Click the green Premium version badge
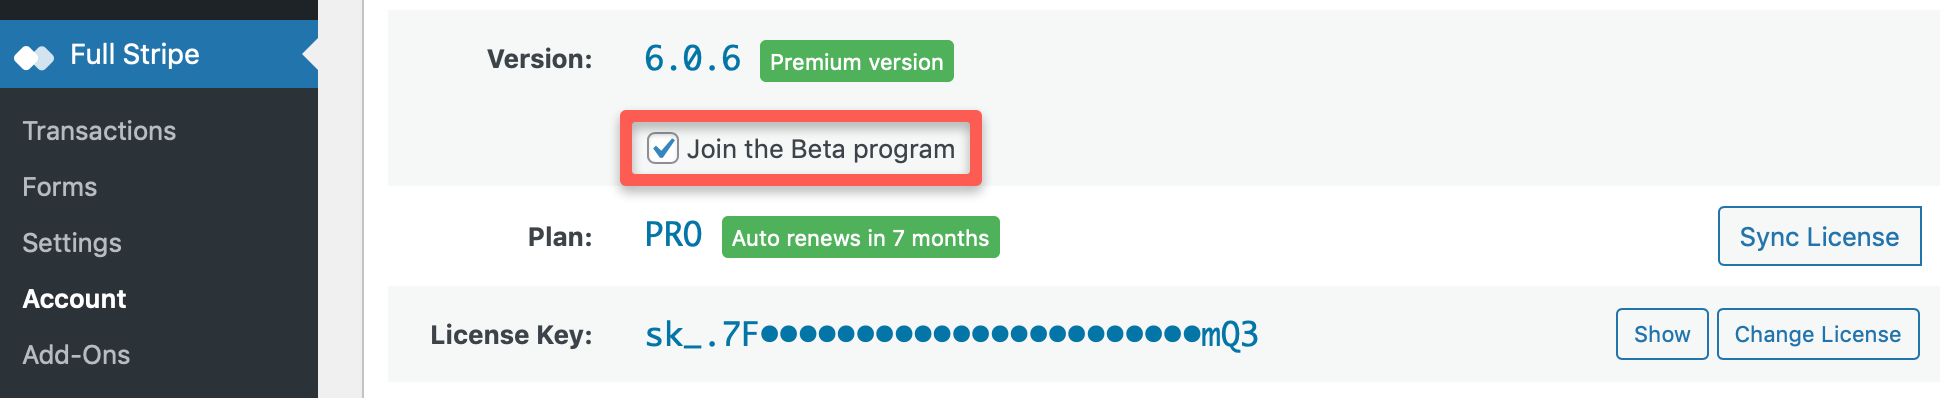Viewport: 1958px width, 398px height. pyautogui.click(x=857, y=61)
